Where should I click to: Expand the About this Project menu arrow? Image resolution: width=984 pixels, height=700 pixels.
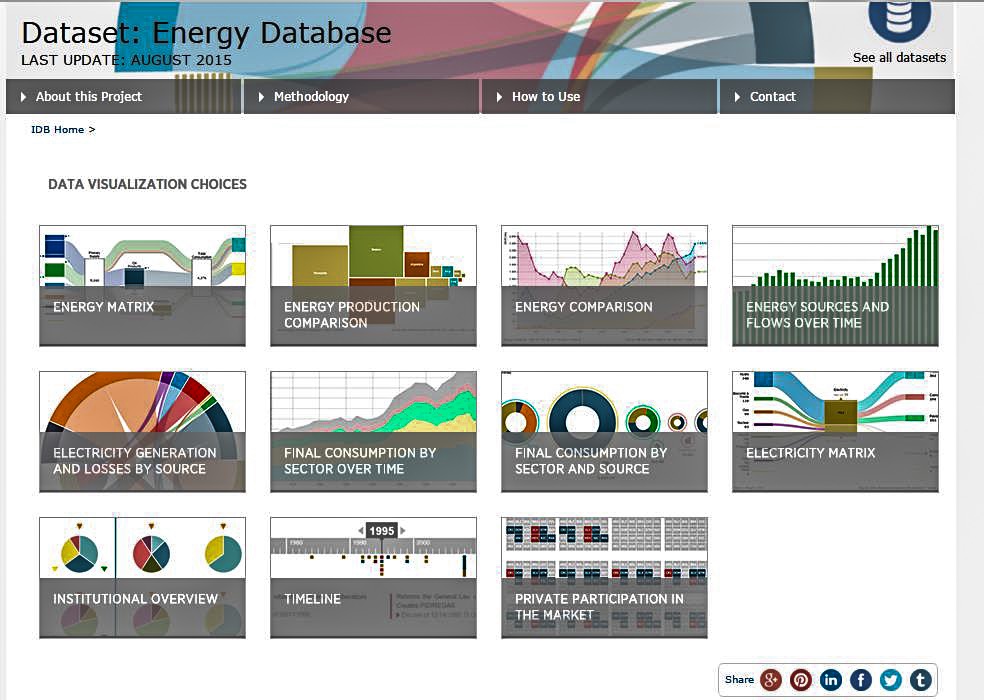[x=22, y=96]
